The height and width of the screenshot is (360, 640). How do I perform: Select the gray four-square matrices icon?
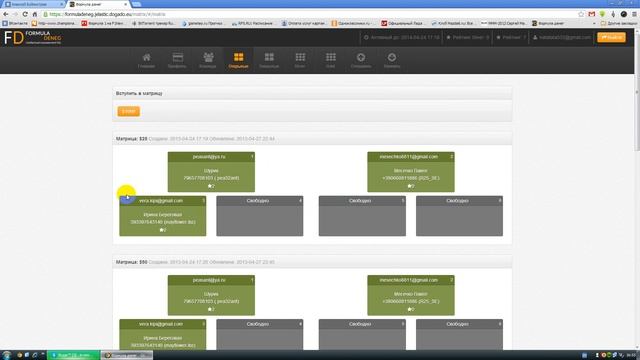269,60
